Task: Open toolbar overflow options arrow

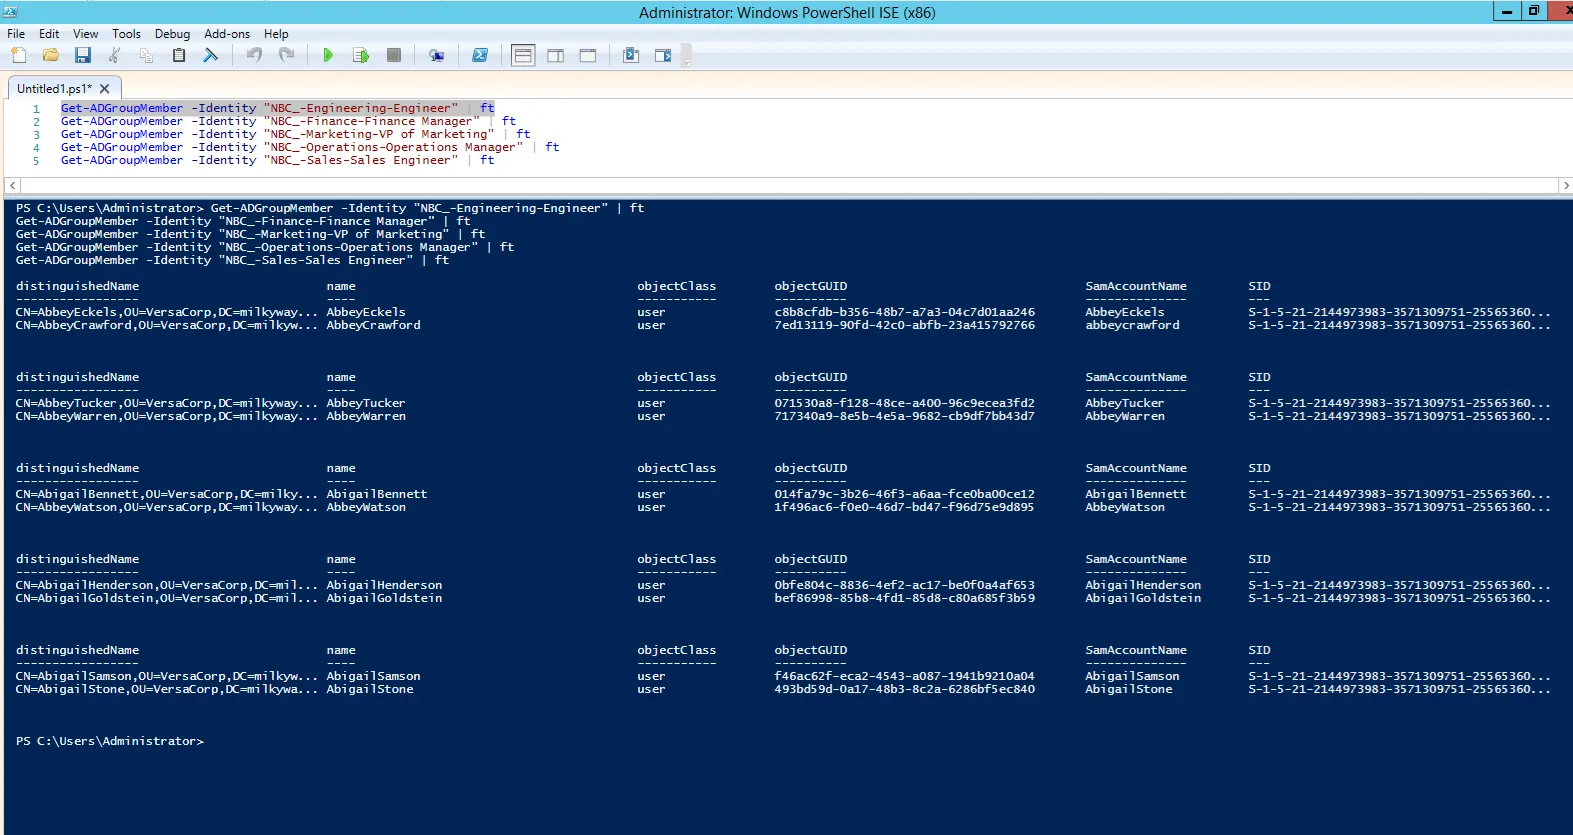Action: [686, 56]
